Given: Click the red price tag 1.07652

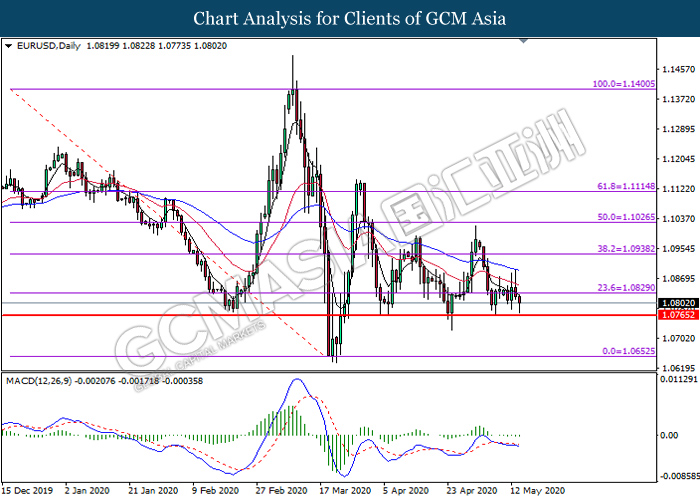Looking at the screenshot, I should (677, 315).
